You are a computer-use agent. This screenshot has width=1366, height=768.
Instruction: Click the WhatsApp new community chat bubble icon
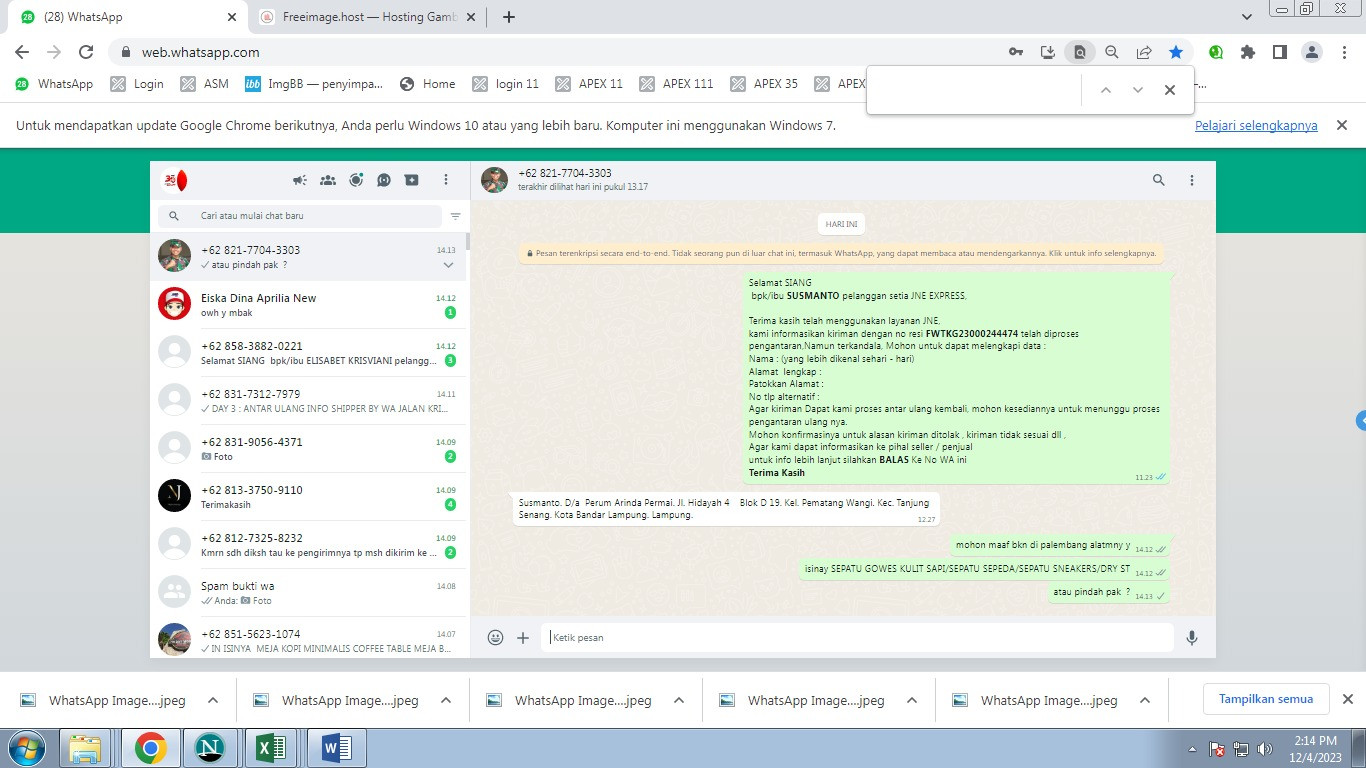(x=384, y=180)
